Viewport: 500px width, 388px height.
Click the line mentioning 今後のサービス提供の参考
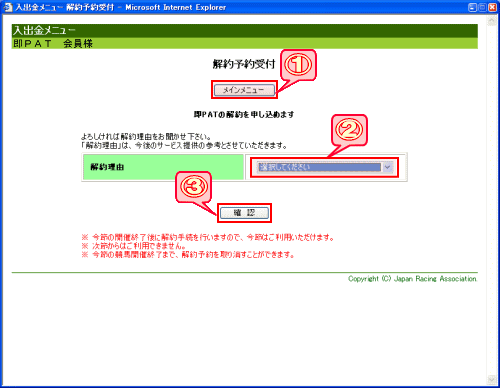[x=184, y=146]
